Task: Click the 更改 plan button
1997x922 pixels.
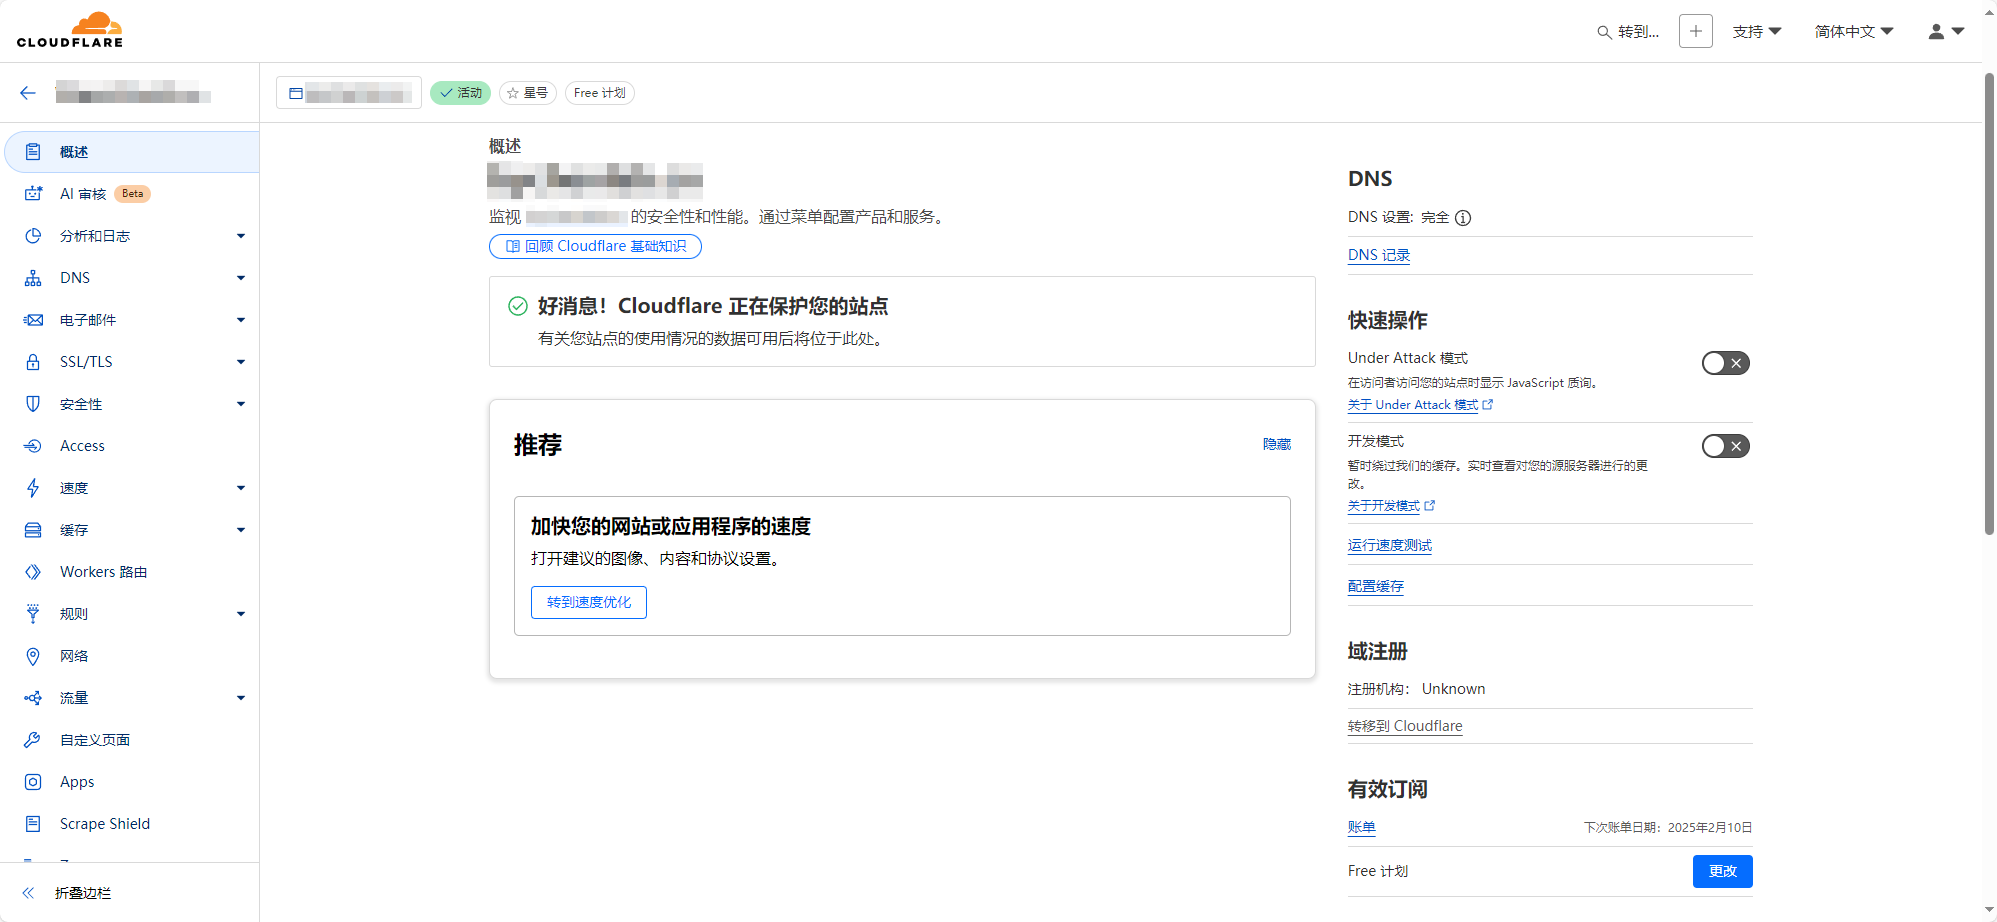Action: (1723, 871)
